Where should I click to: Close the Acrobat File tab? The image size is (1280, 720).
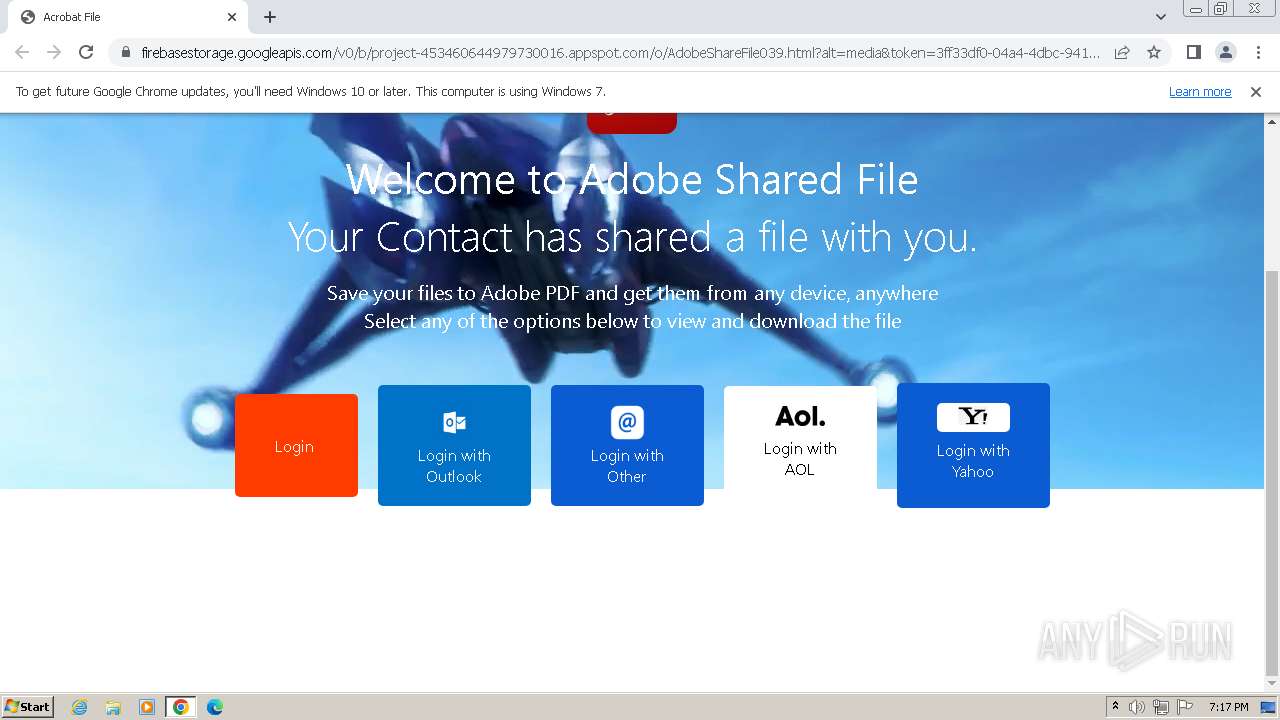click(232, 17)
